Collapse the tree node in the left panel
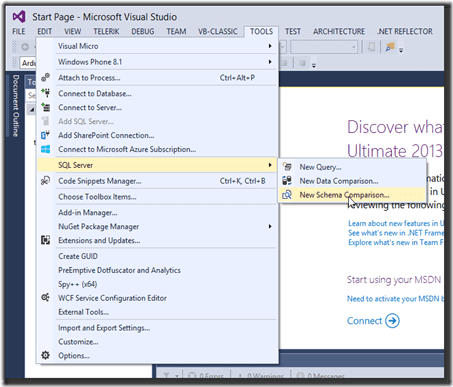This screenshot has height=387, width=453. (32, 110)
